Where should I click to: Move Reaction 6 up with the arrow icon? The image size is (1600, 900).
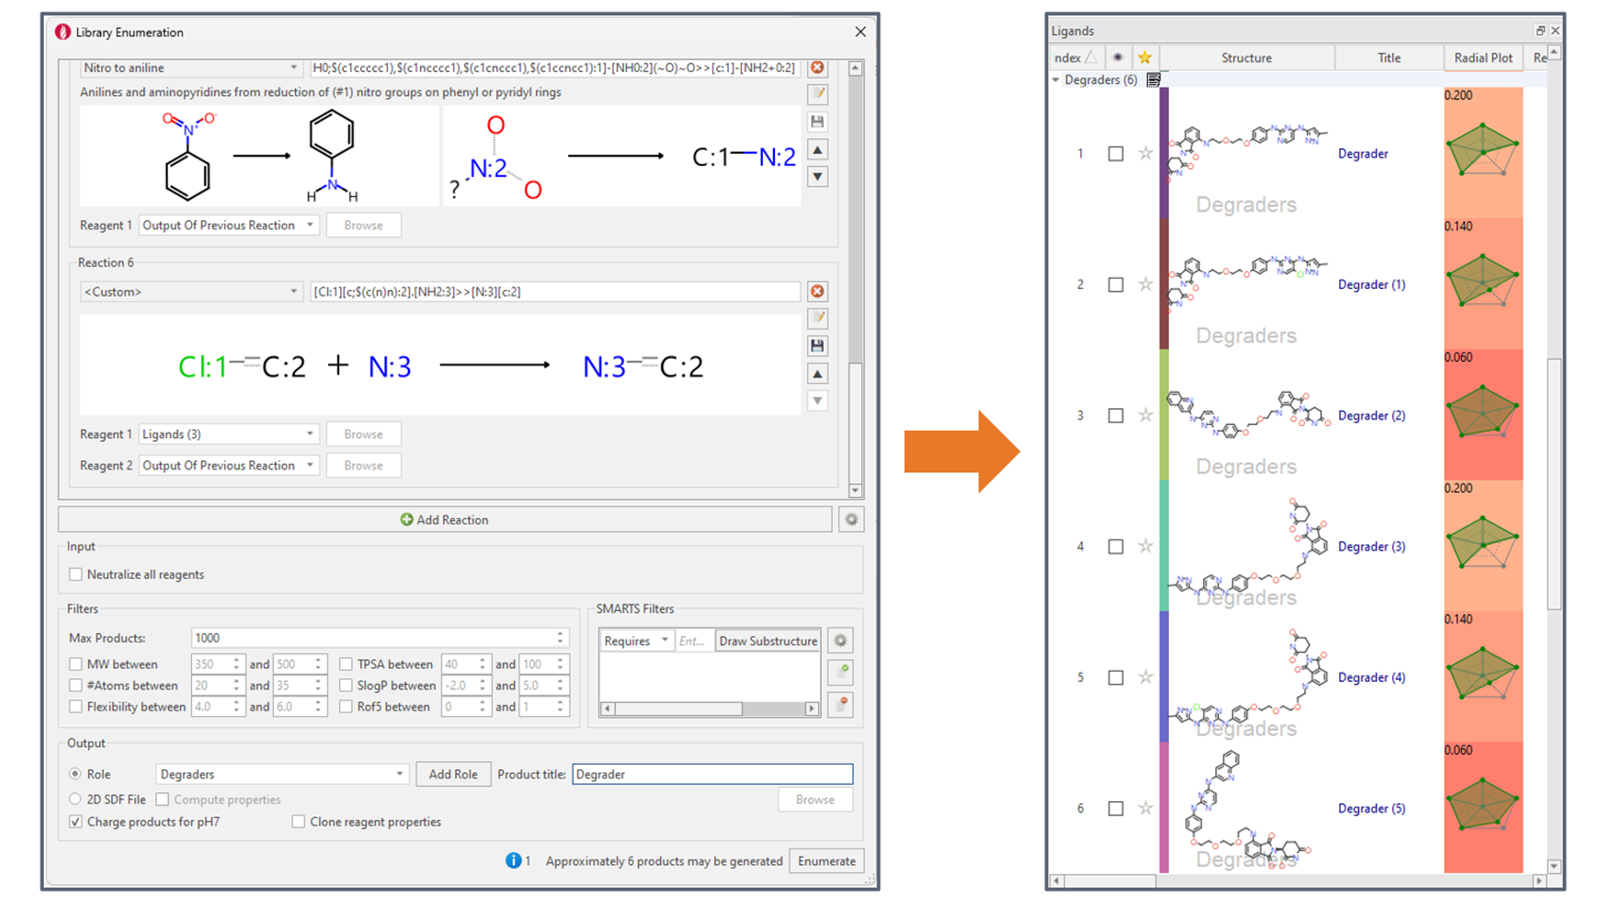(x=817, y=374)
